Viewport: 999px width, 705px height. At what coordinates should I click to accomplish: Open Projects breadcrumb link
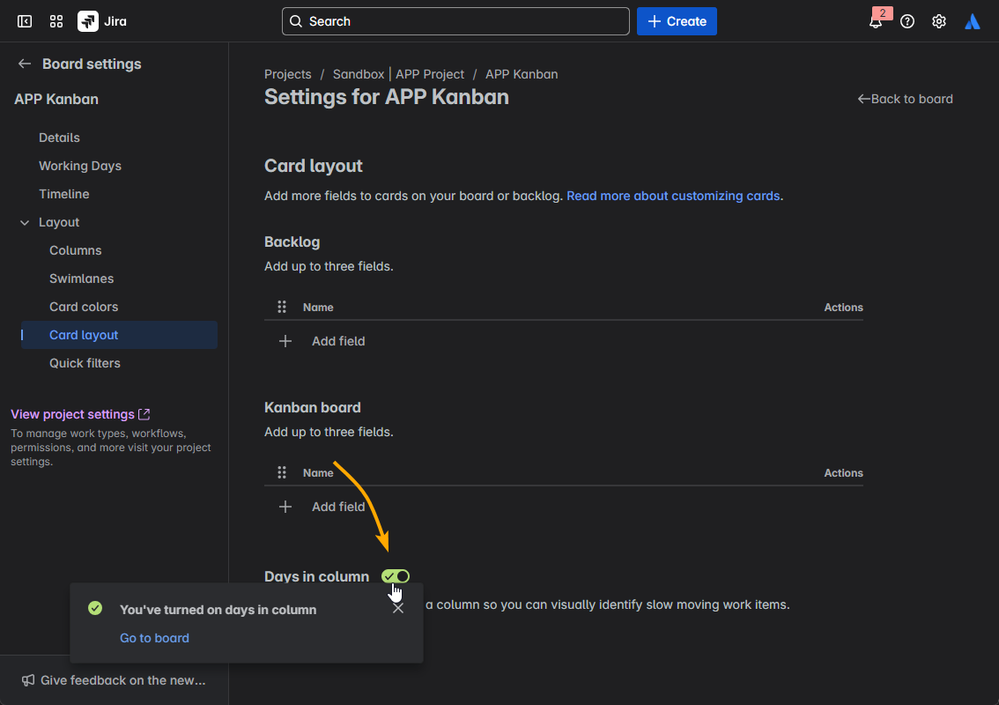tap(288, 74)
